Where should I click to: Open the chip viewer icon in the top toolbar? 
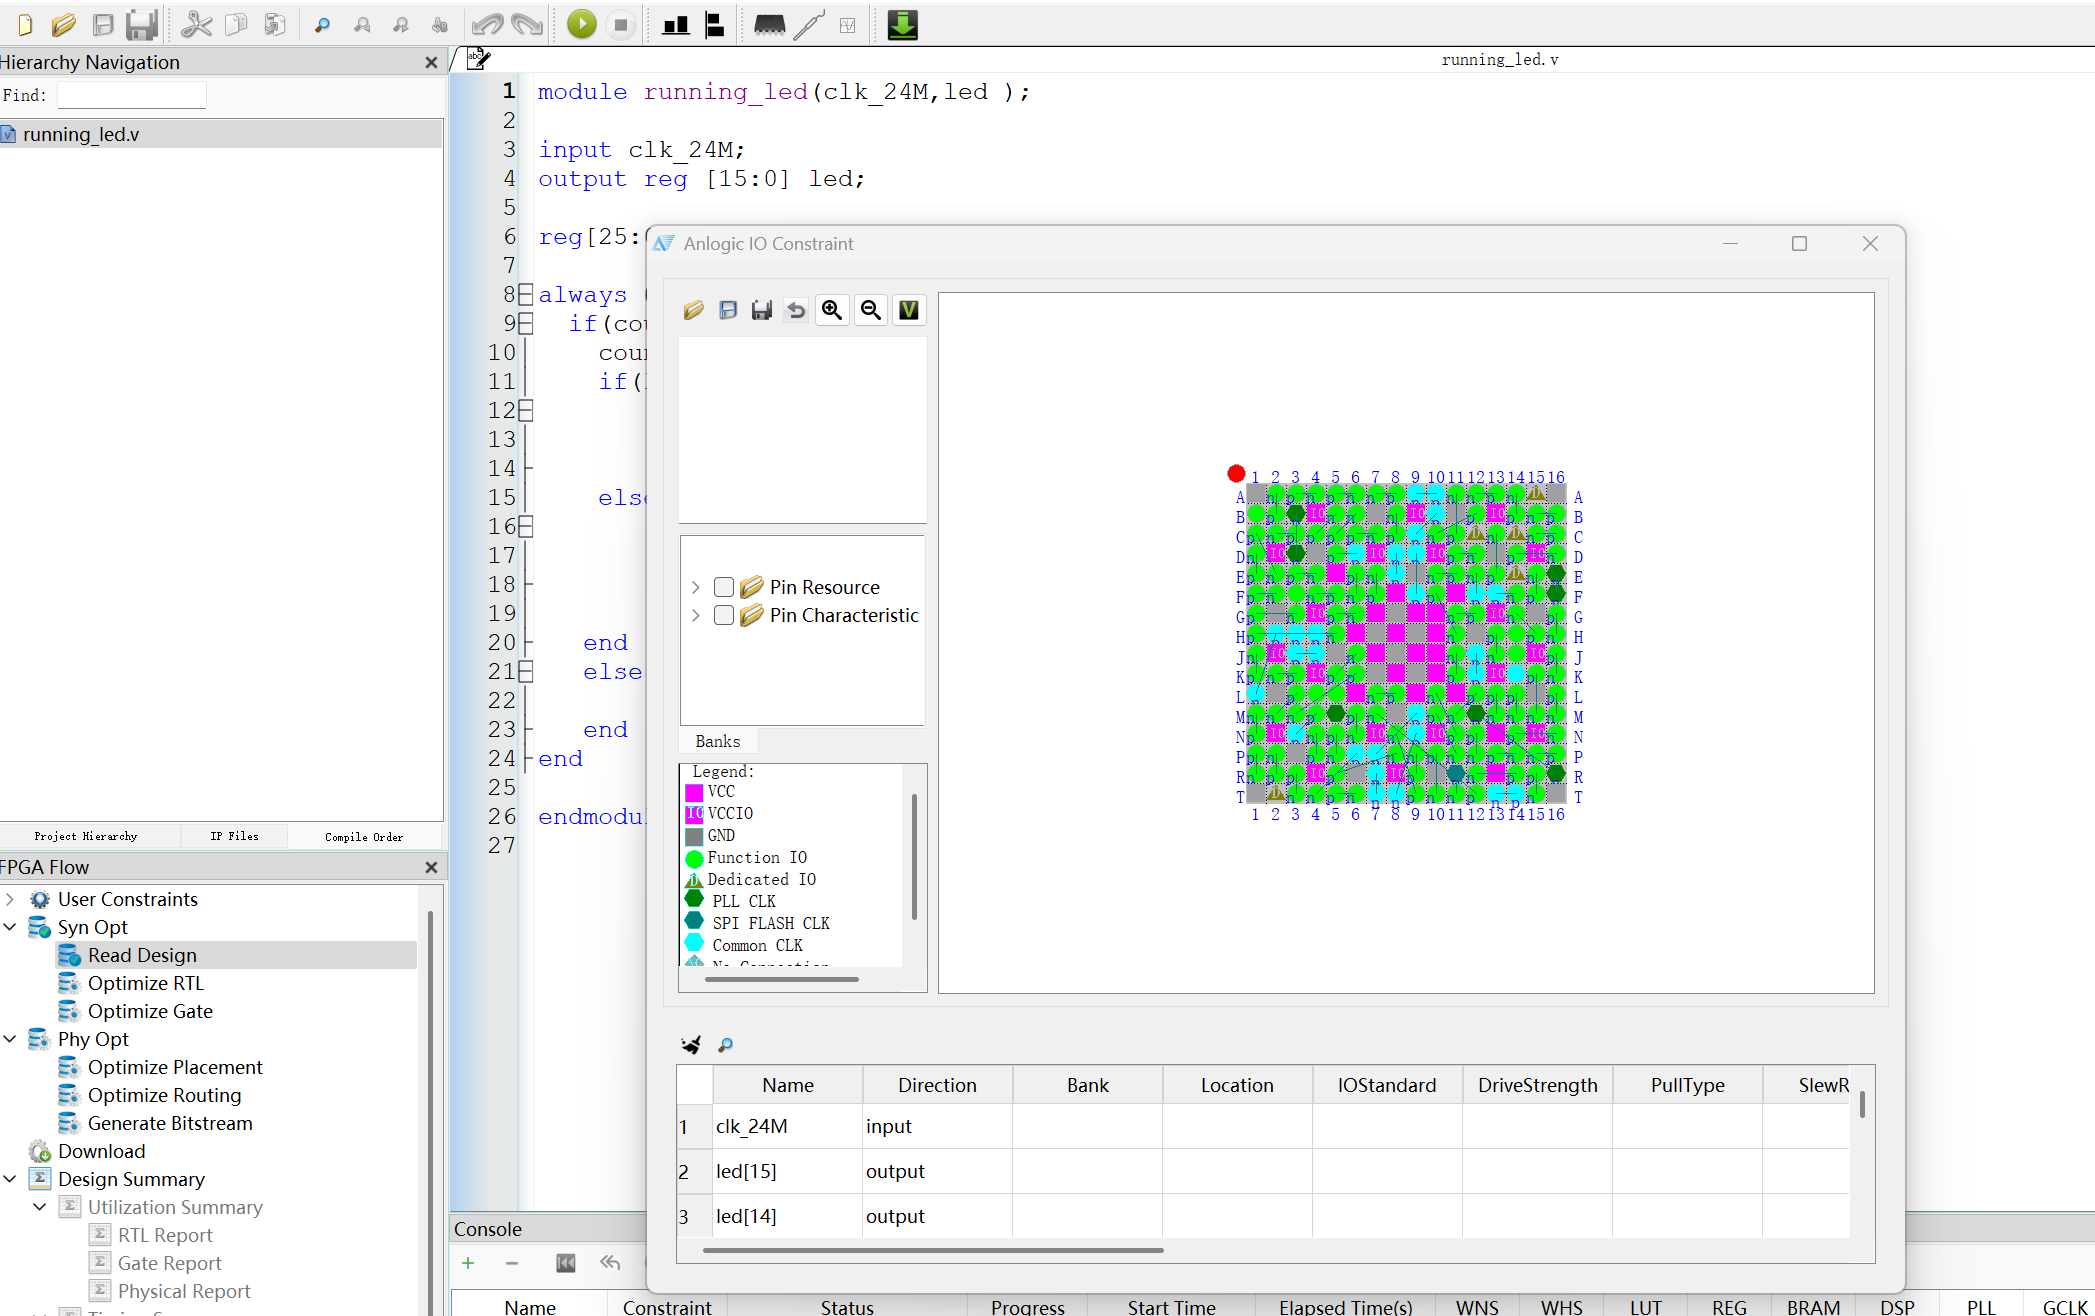tap(769, 24)
